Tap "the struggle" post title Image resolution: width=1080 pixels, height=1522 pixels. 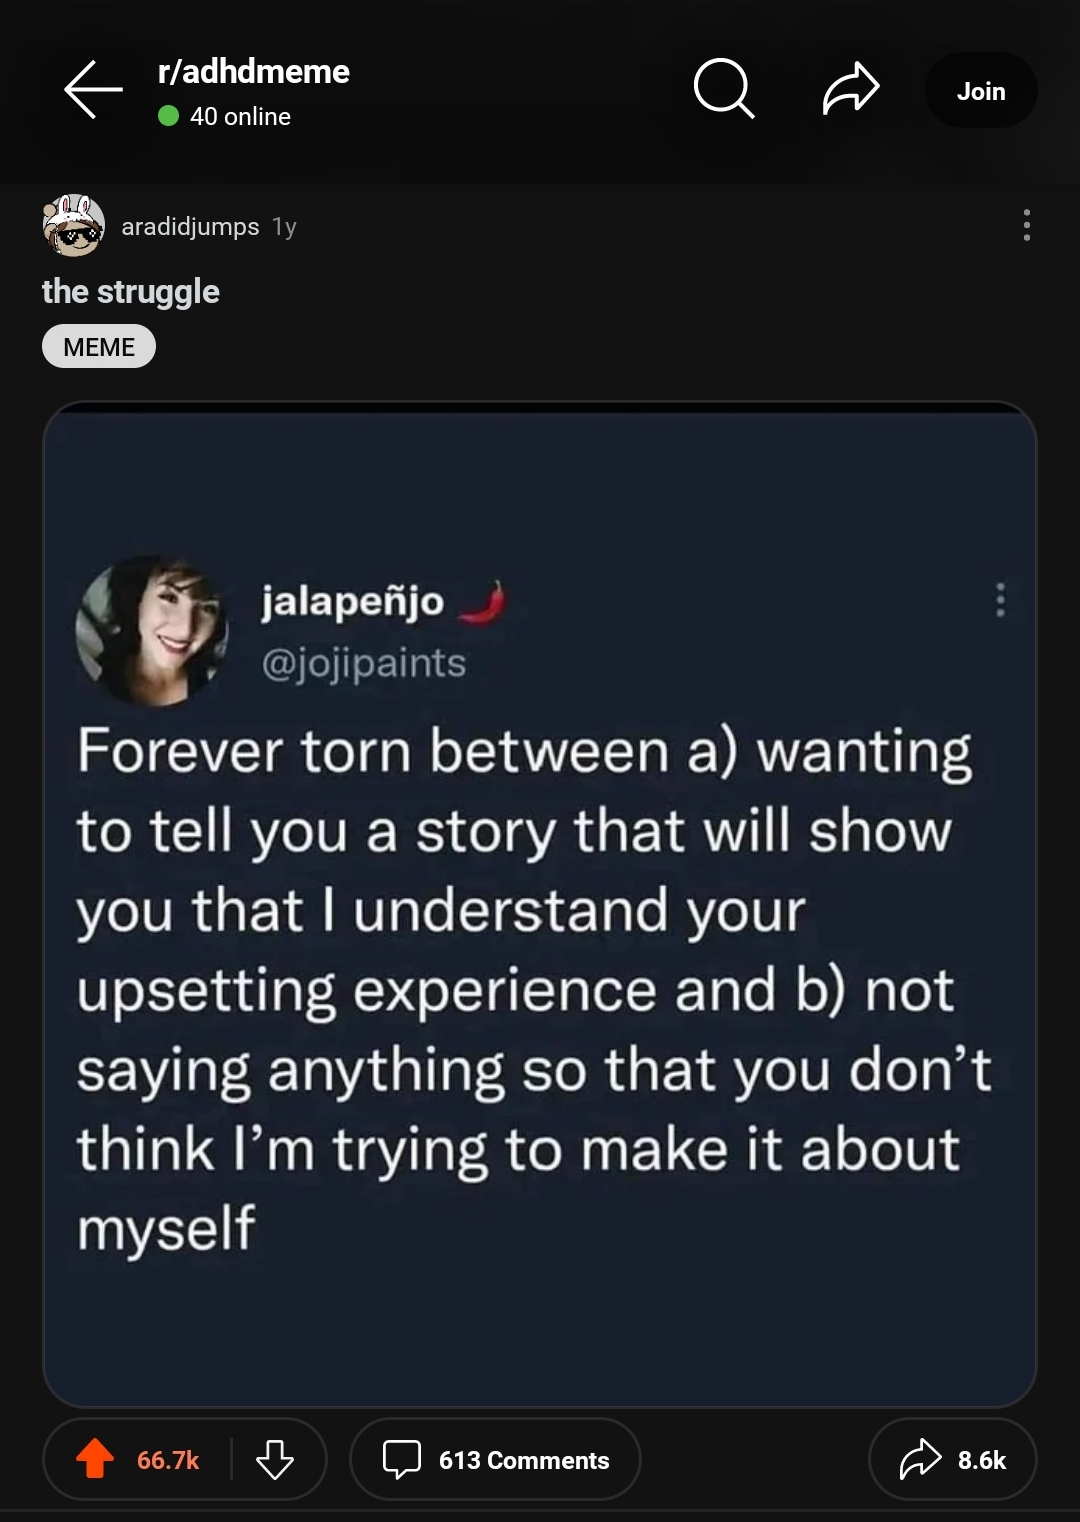click(131, 292)
